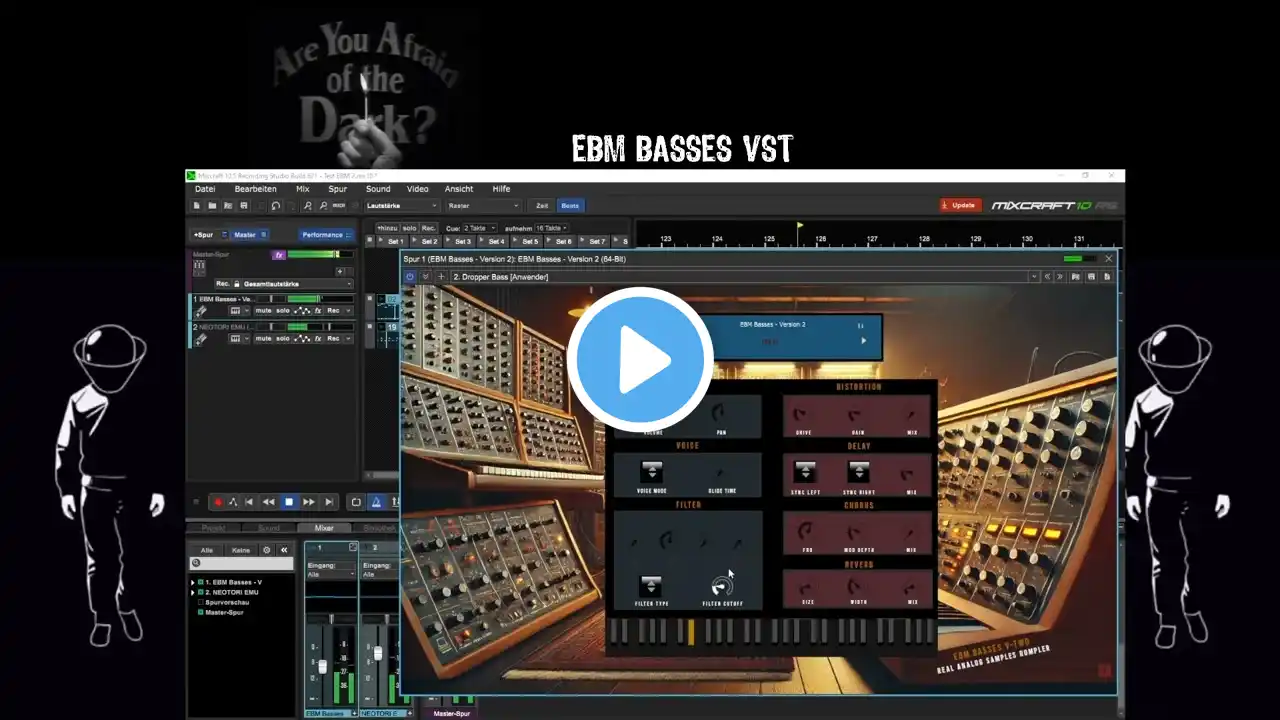Click the red Update button
The height and width of the screenshot is (720, 1280).
(960, 205)
